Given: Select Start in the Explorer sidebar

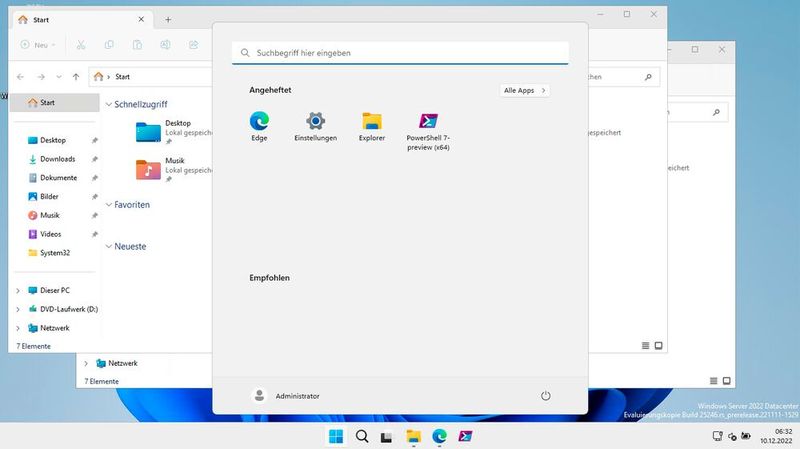Looking at the screenshot, I should point(55,103).
